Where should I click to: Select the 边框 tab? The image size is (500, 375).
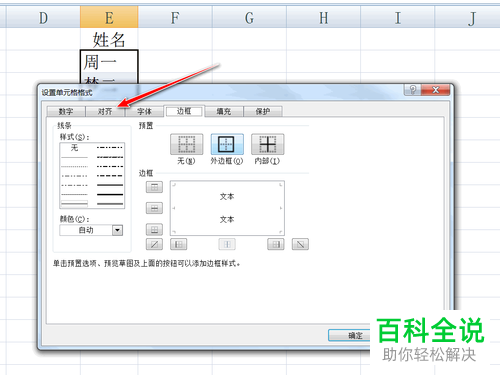click(x=184, y=111)
